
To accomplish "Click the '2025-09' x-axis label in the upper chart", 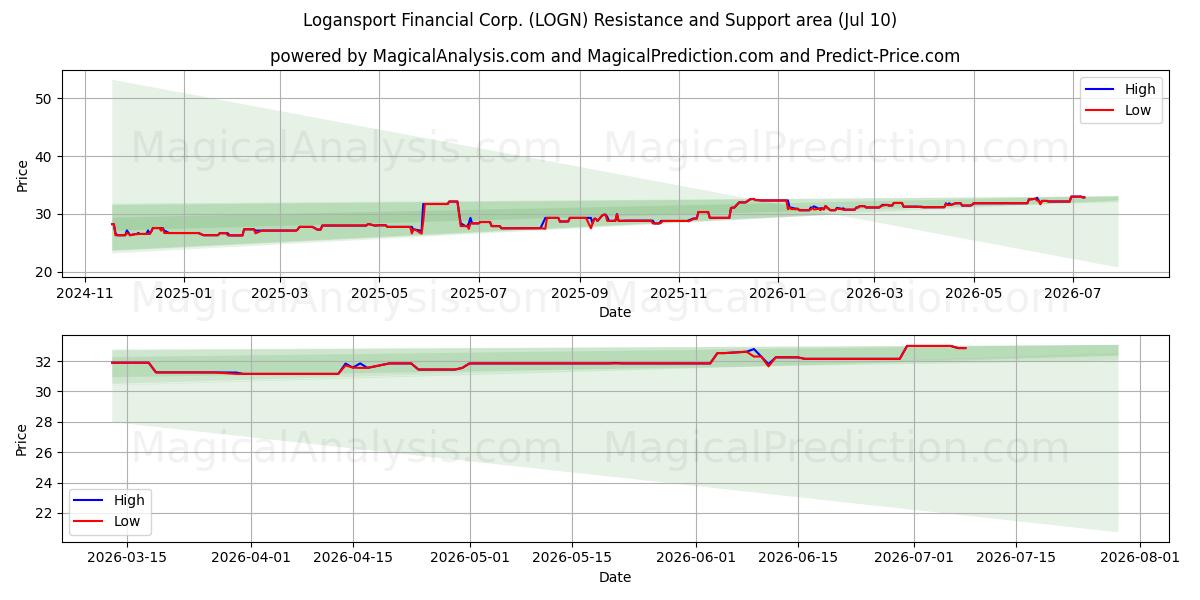I will 580,294.
